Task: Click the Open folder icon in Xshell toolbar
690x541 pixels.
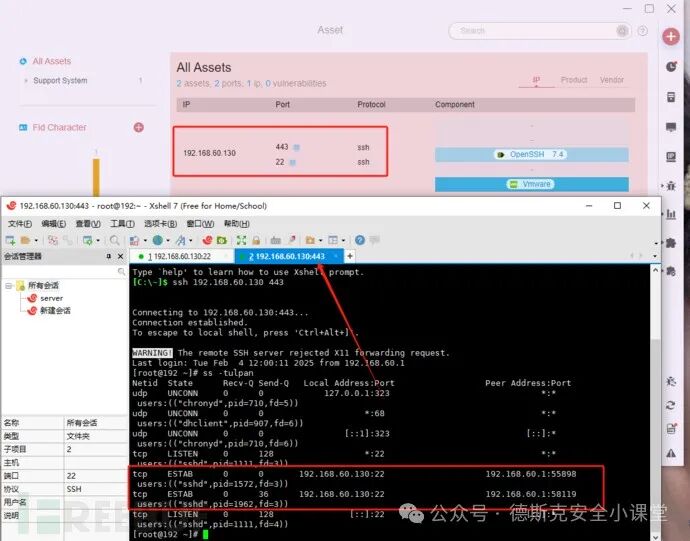Action: tap(26, 240)
